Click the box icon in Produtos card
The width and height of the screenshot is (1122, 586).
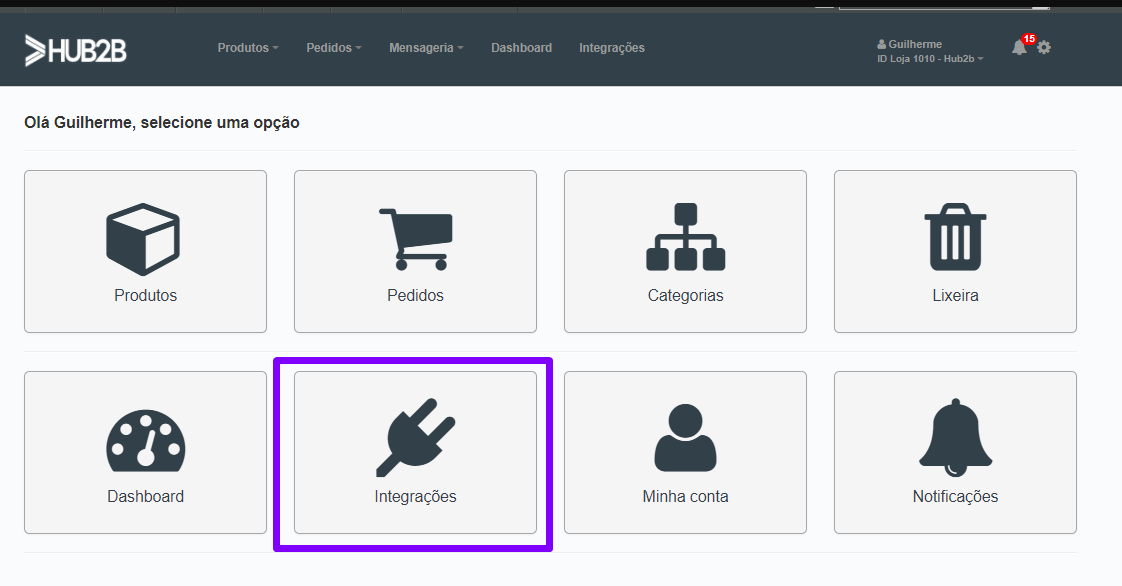coord(143,239)
